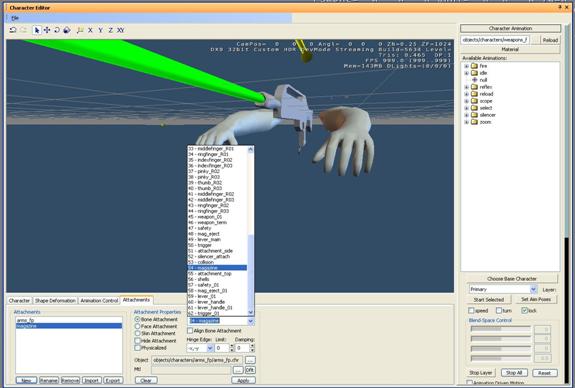Image resolution: width=575 pixels, height=388 pixels.
Task: Select the scale tool icon
Action: pos(67,30)
